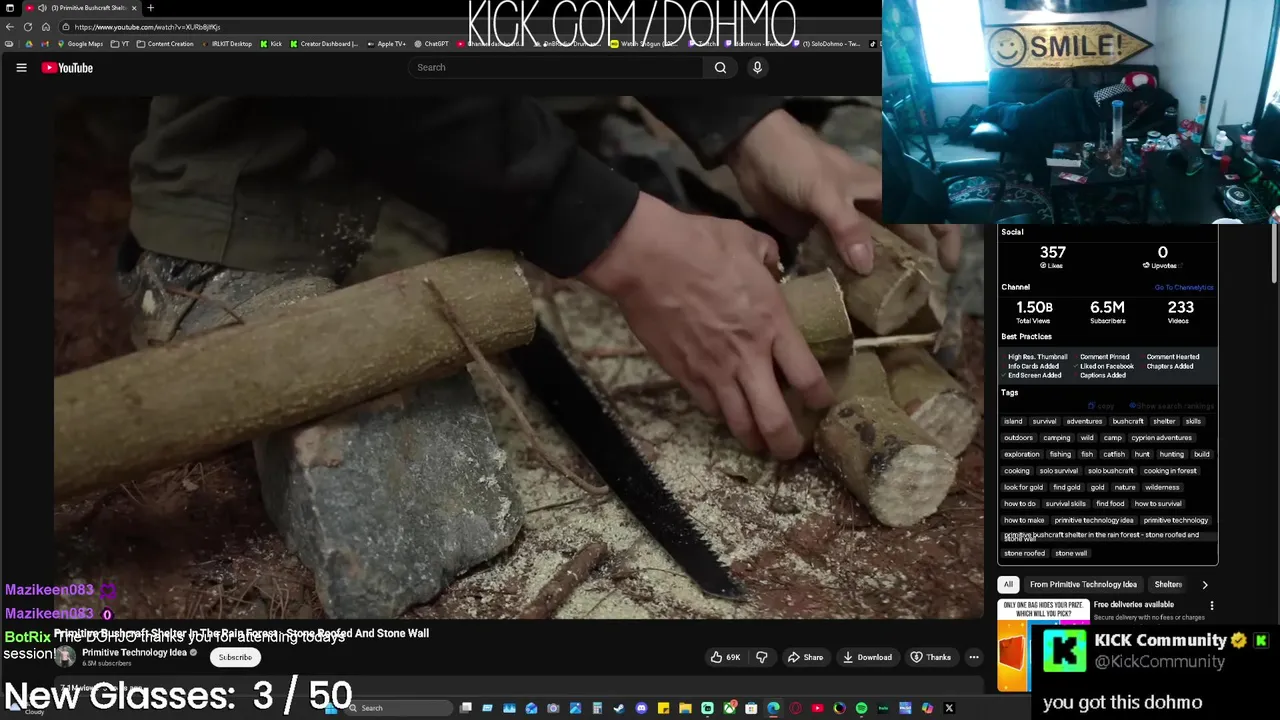Open Apple TV+ bookmark

pyautogui.click(x=387, y=44)
